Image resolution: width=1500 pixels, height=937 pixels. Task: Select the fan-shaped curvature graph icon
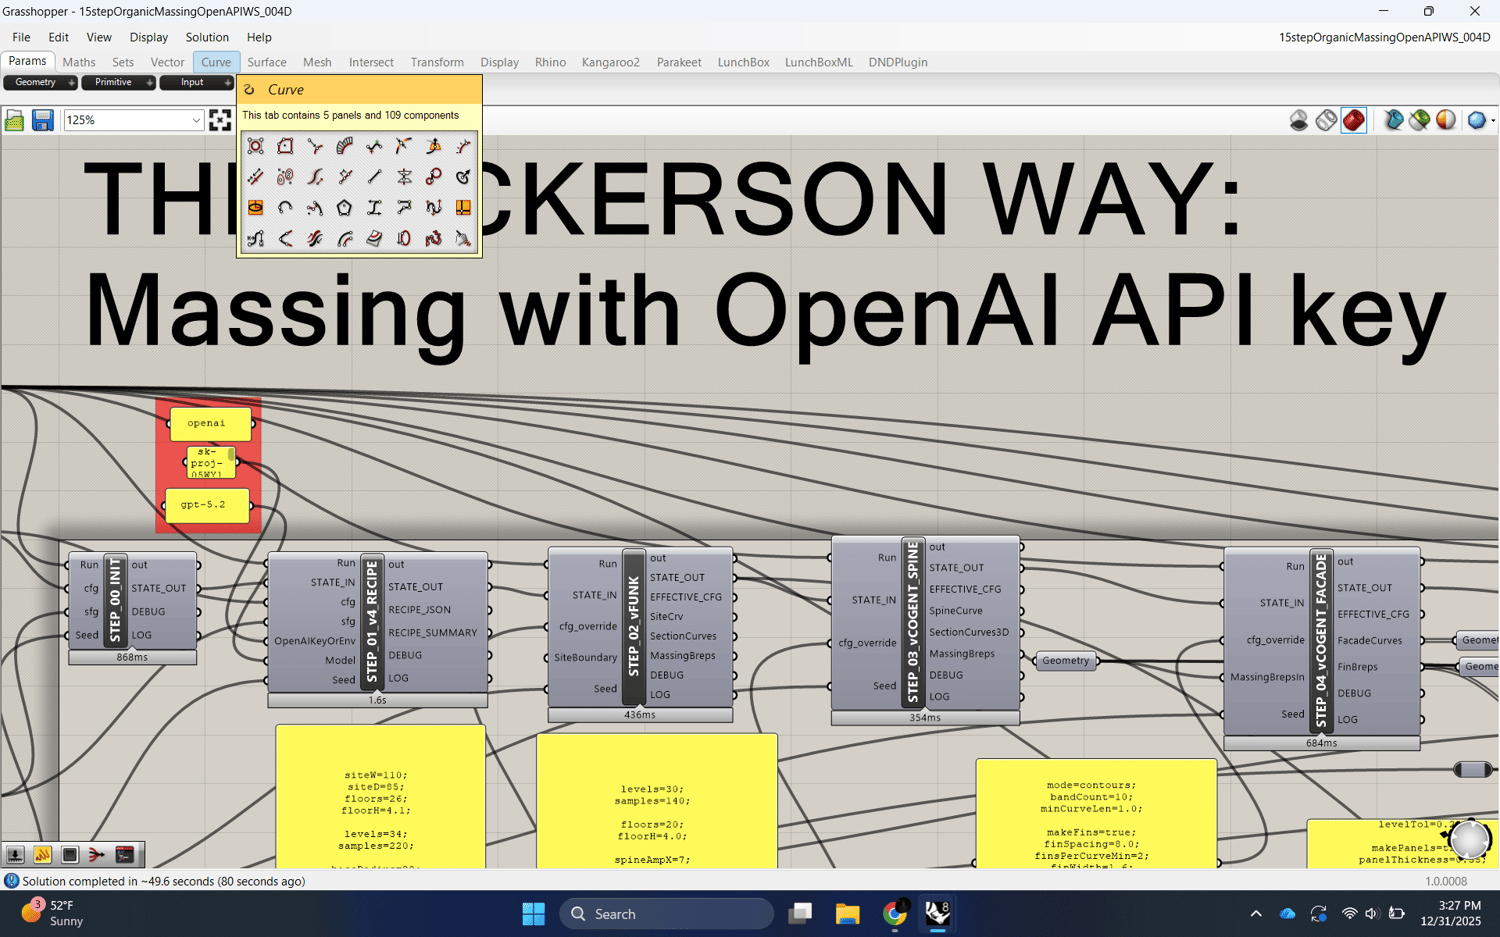pos(344,146)
